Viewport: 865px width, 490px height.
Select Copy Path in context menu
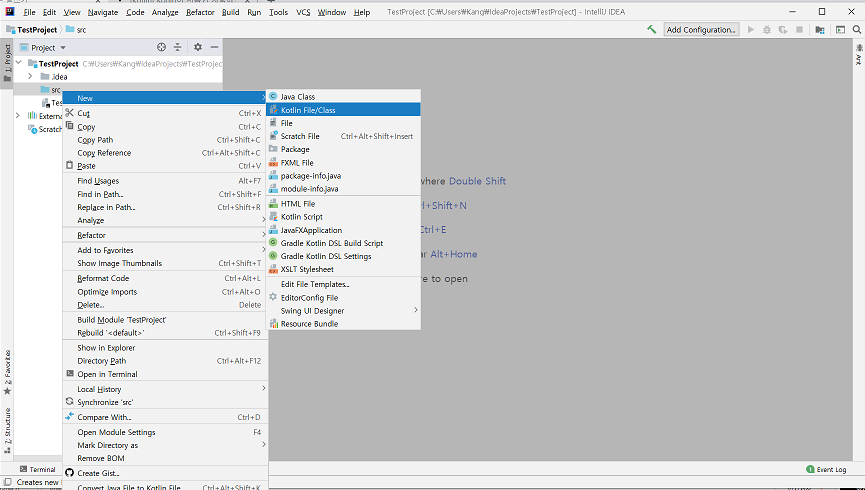point(165,140)
